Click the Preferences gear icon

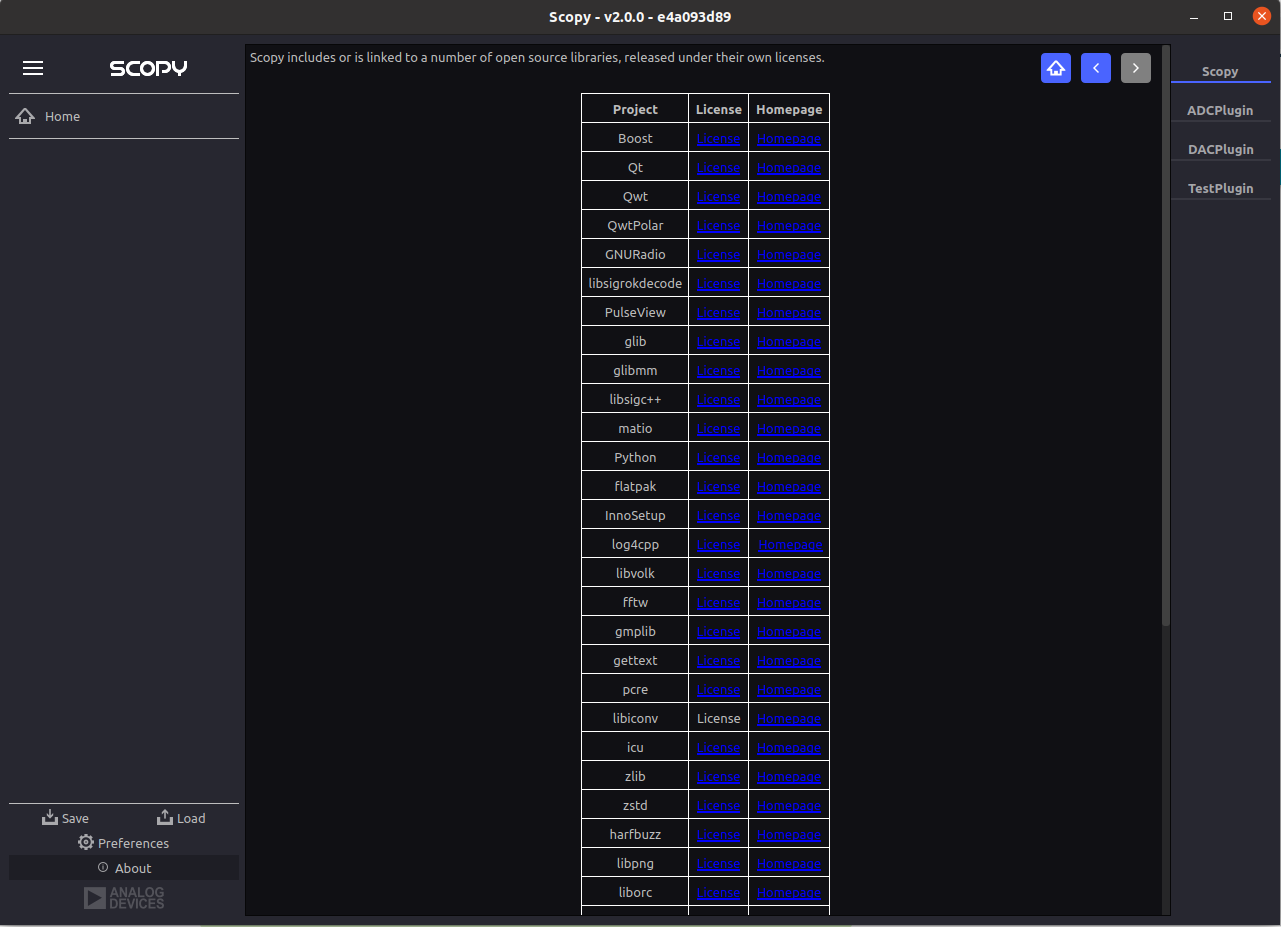tap(86, 842)
